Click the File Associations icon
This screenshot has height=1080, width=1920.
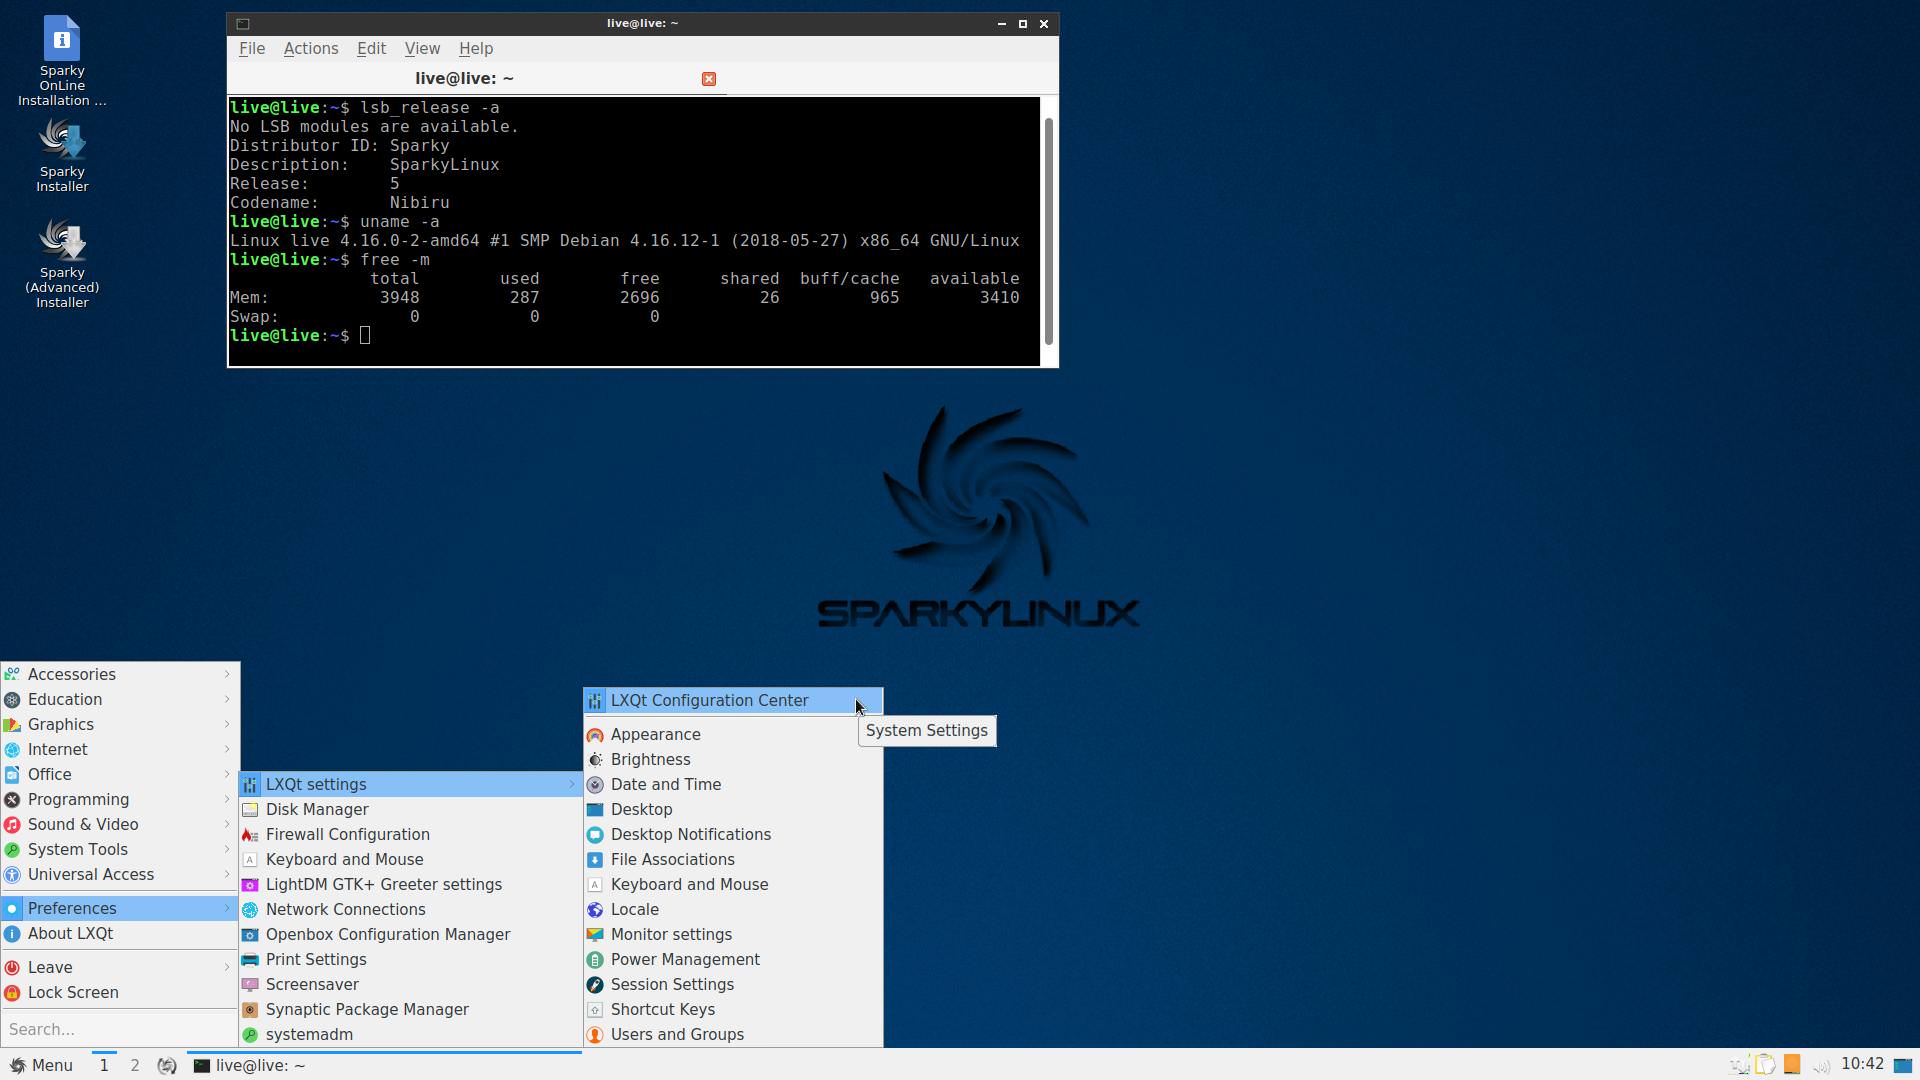pyautogui.click(x=595, y=860)
